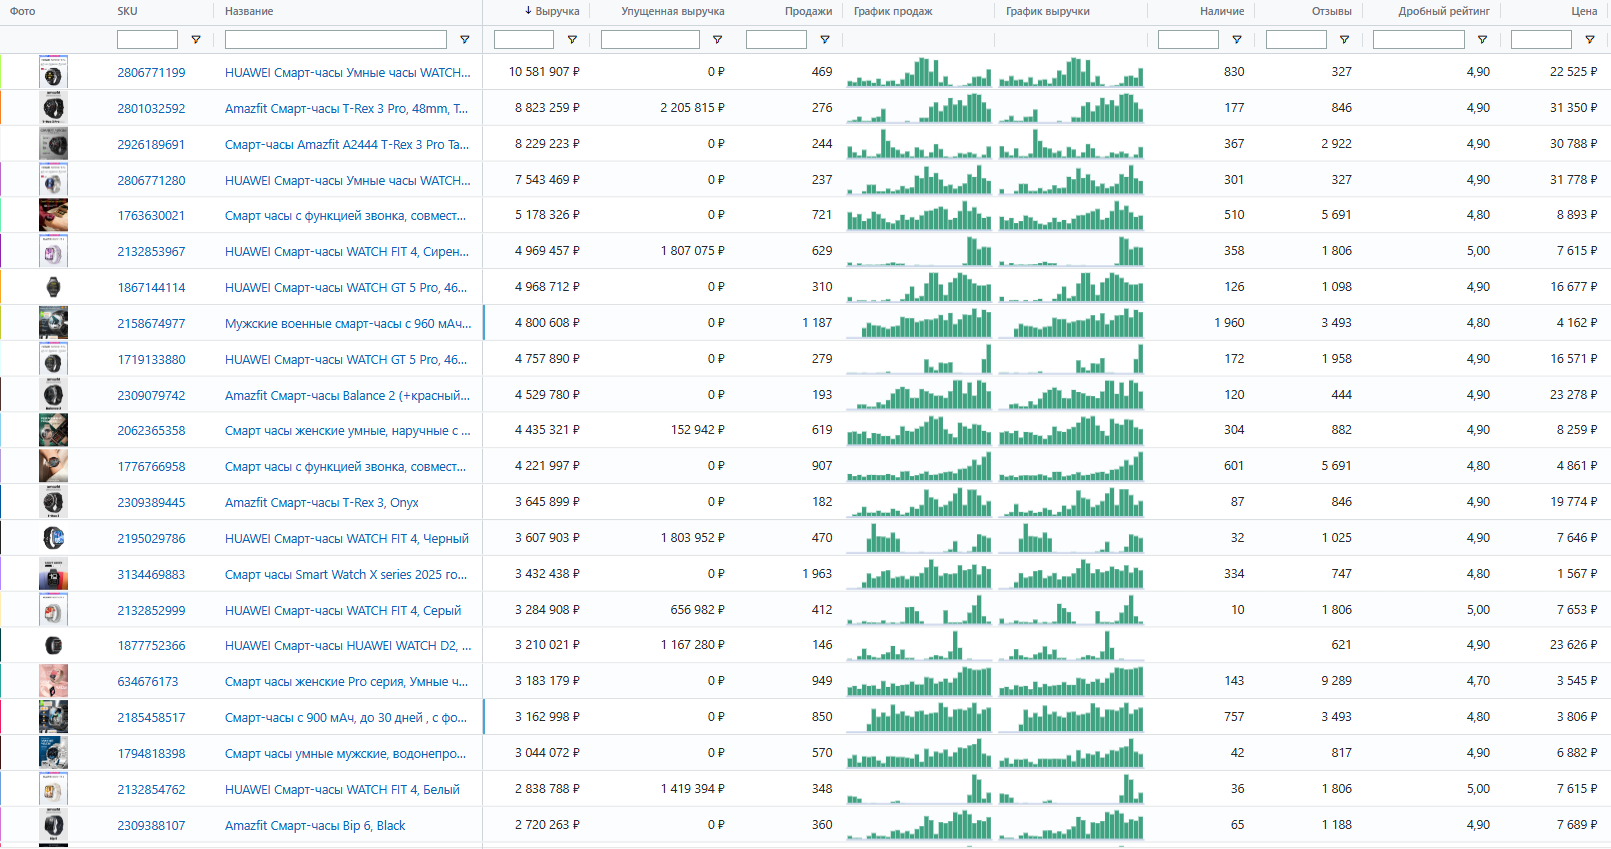Focus the SKU filter input field

click(x=147, y=40)
